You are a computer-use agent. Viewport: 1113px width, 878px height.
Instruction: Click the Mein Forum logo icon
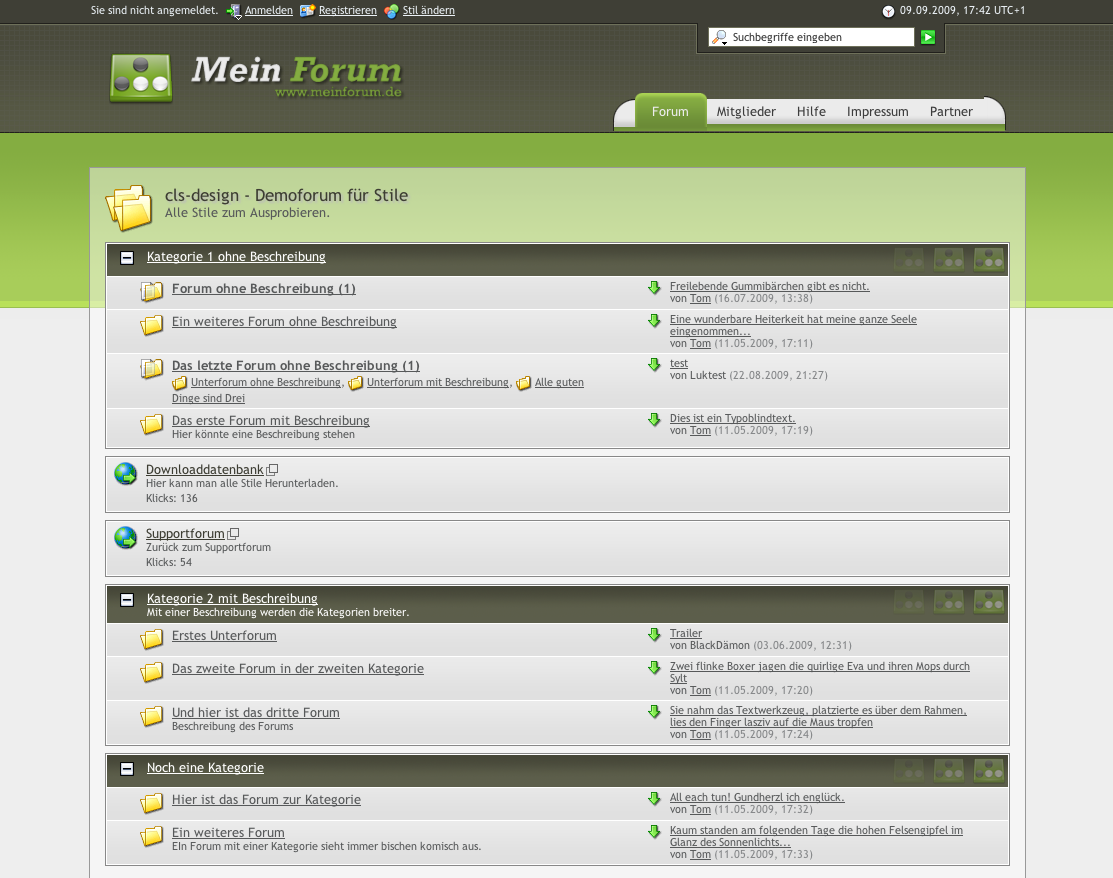tap(140, 78)
